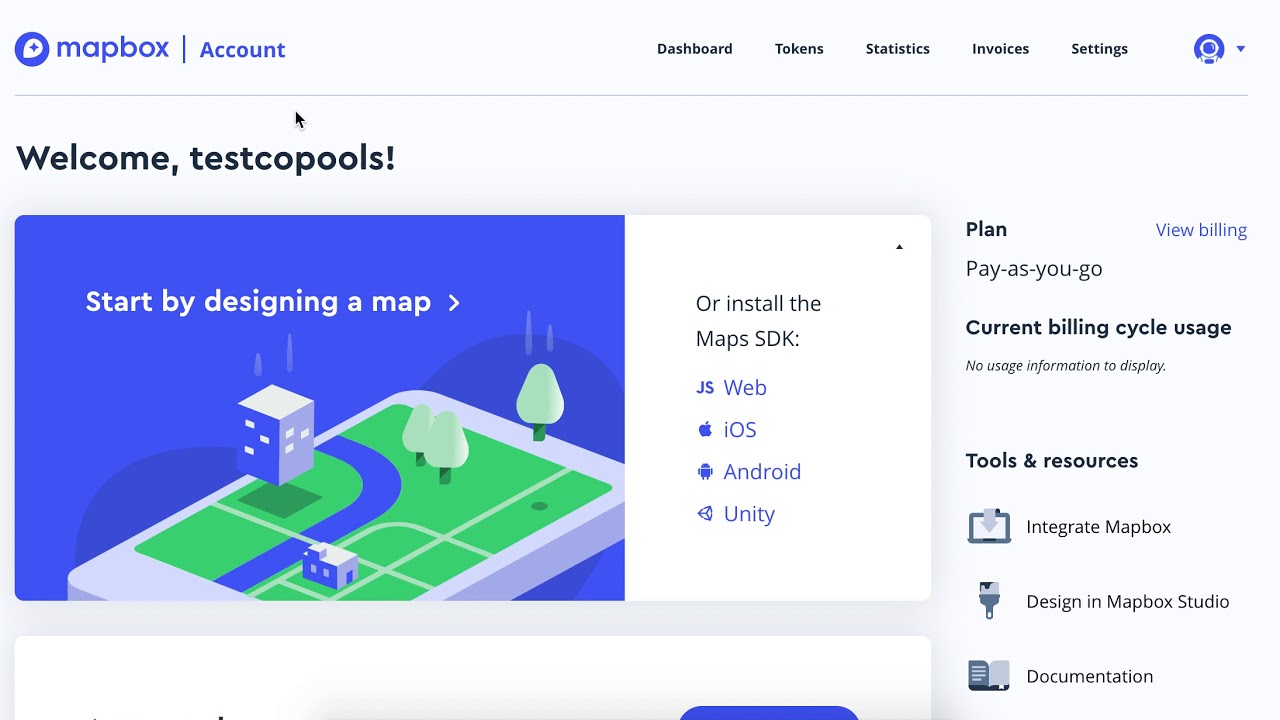
Task: Click the Unity icon
Action: (705, 513)
